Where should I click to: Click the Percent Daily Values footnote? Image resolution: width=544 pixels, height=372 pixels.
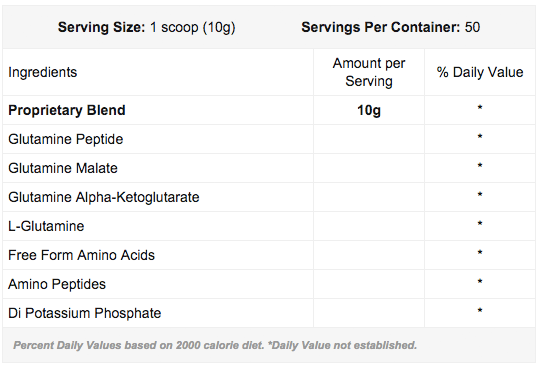pyautogui.click(x=215, y=345)
